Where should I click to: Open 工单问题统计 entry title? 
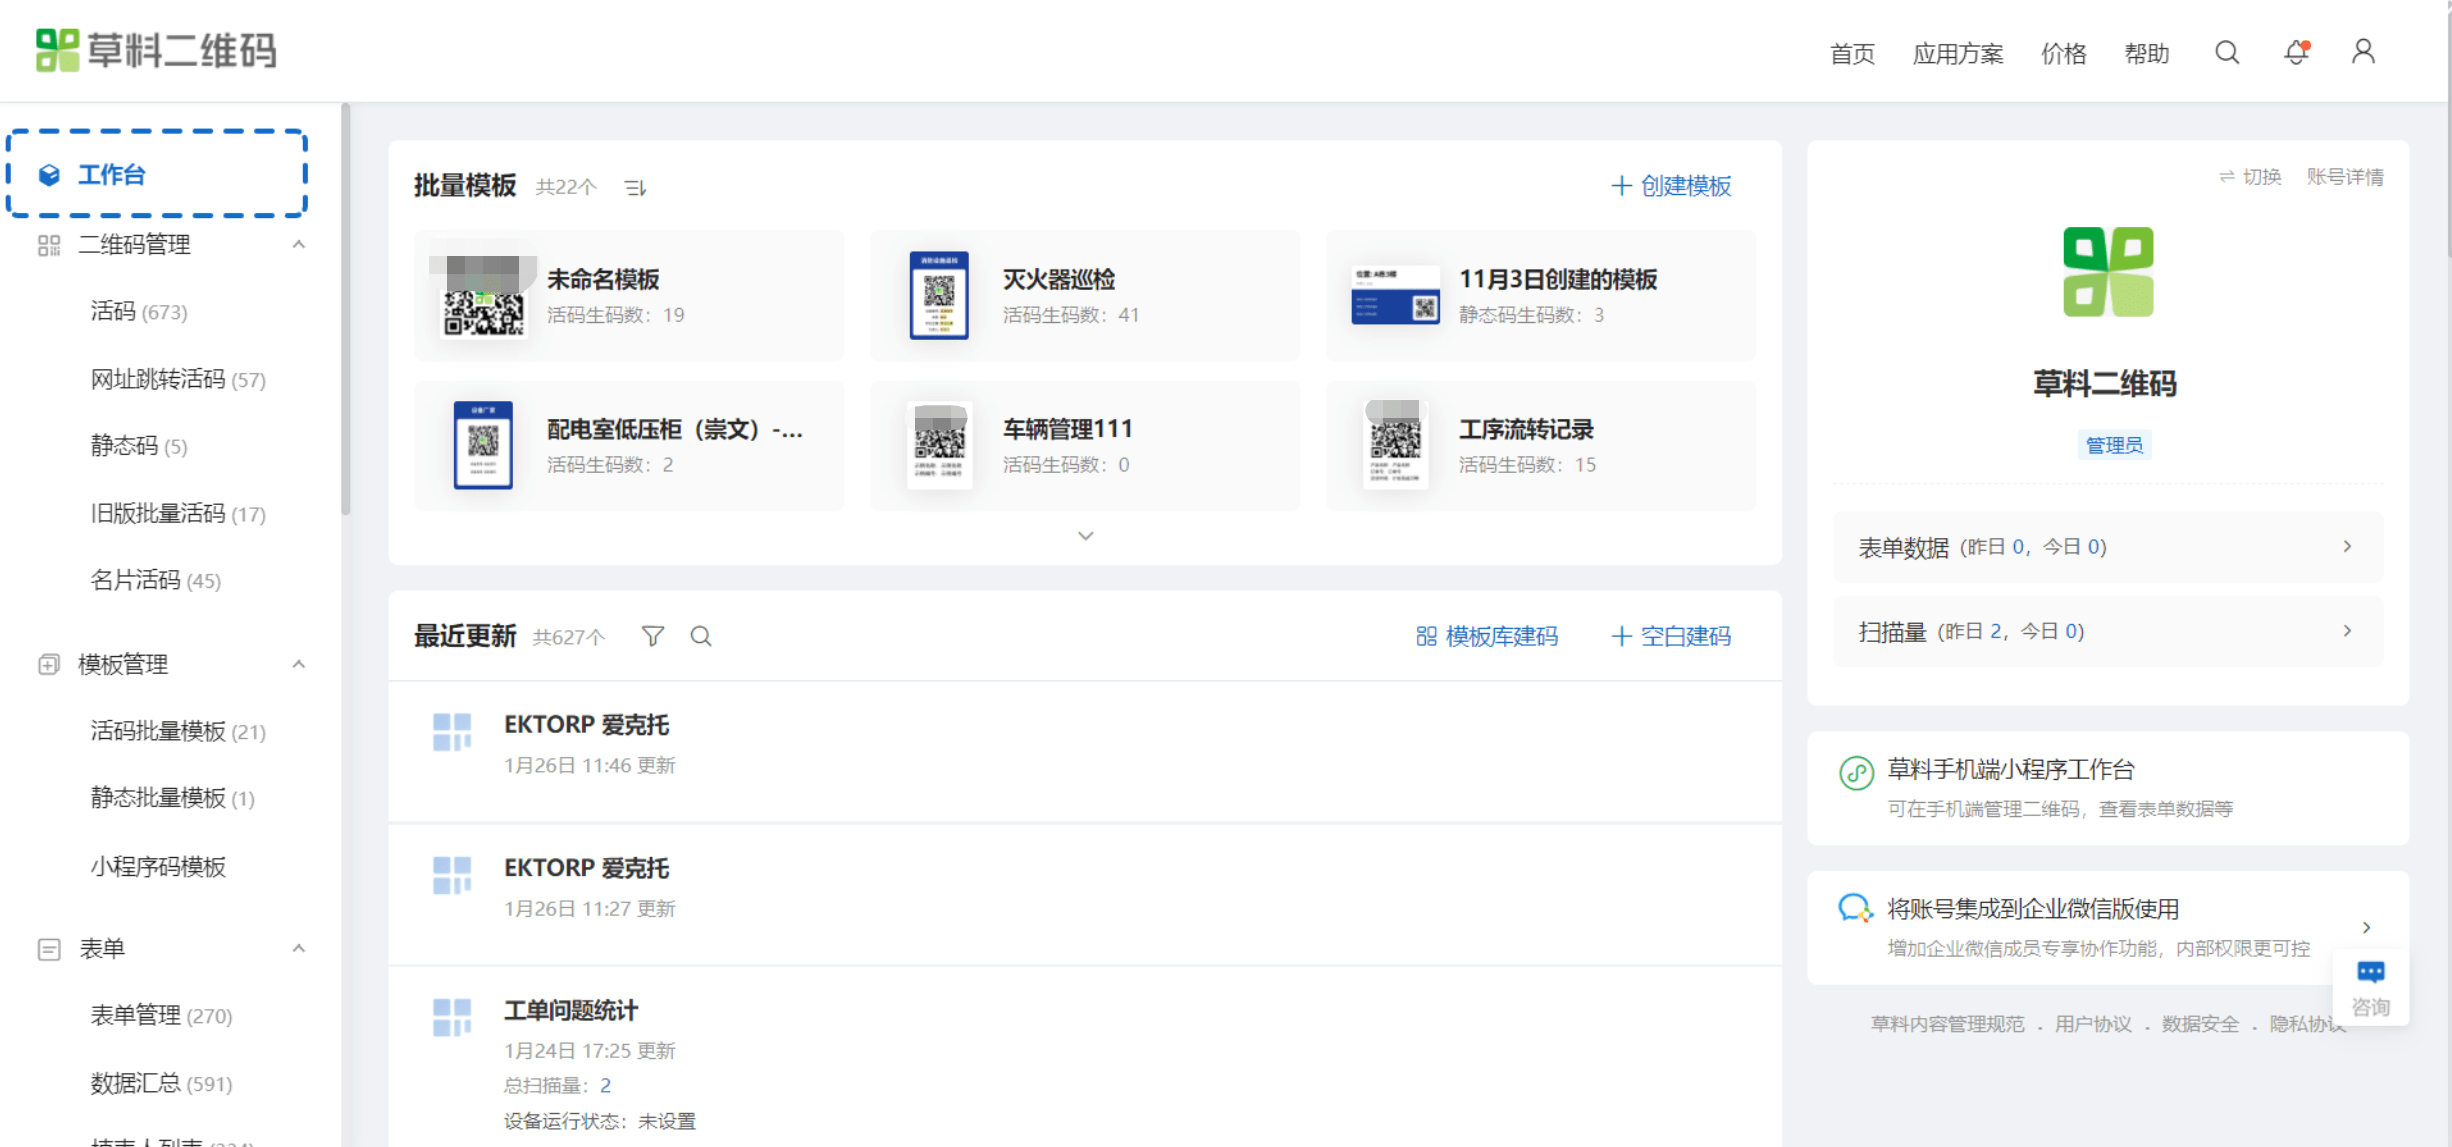[571, 1011]
